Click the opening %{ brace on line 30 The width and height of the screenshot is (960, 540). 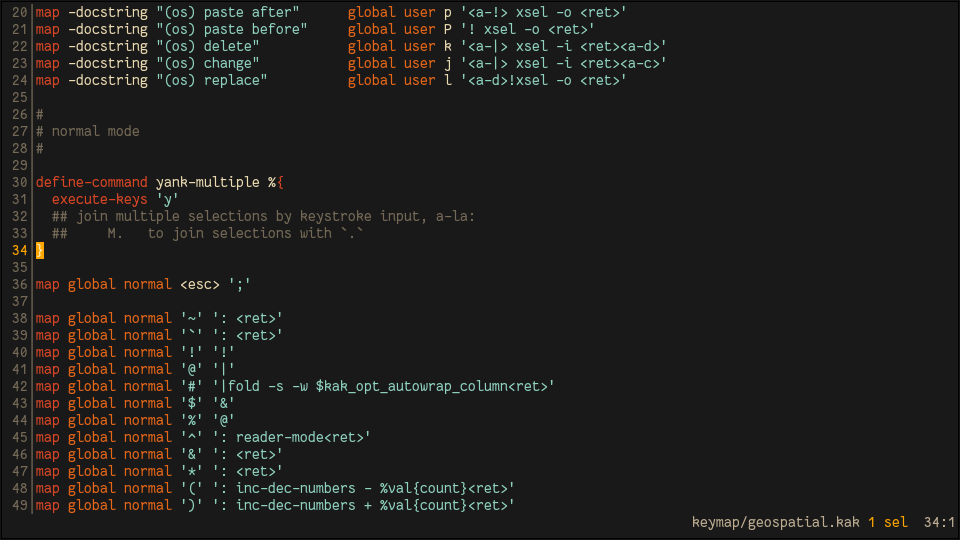275,182
